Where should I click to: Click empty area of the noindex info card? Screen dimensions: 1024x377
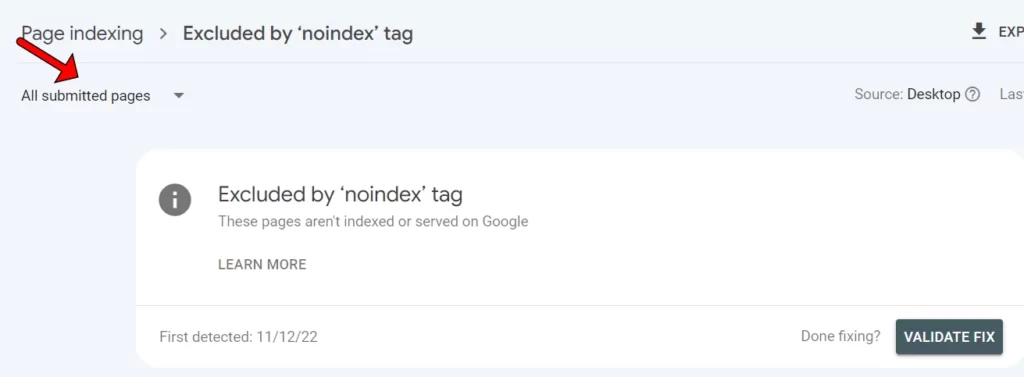[x=718, y=248]
